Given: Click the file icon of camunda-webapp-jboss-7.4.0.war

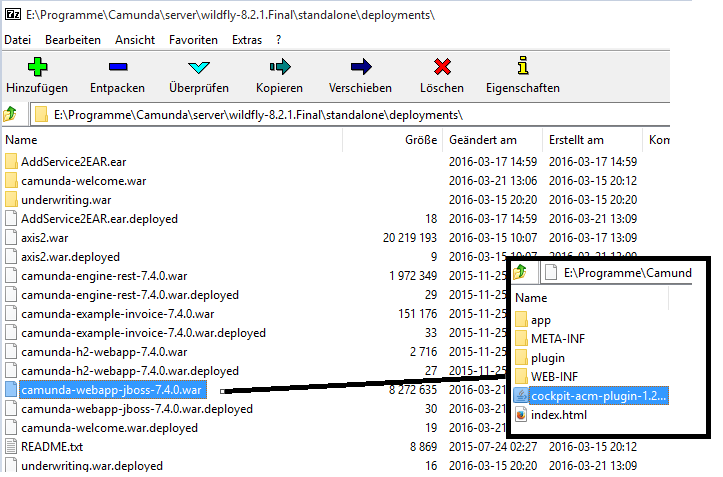Looking at the screenshot, I should click(x=11, y=390).
